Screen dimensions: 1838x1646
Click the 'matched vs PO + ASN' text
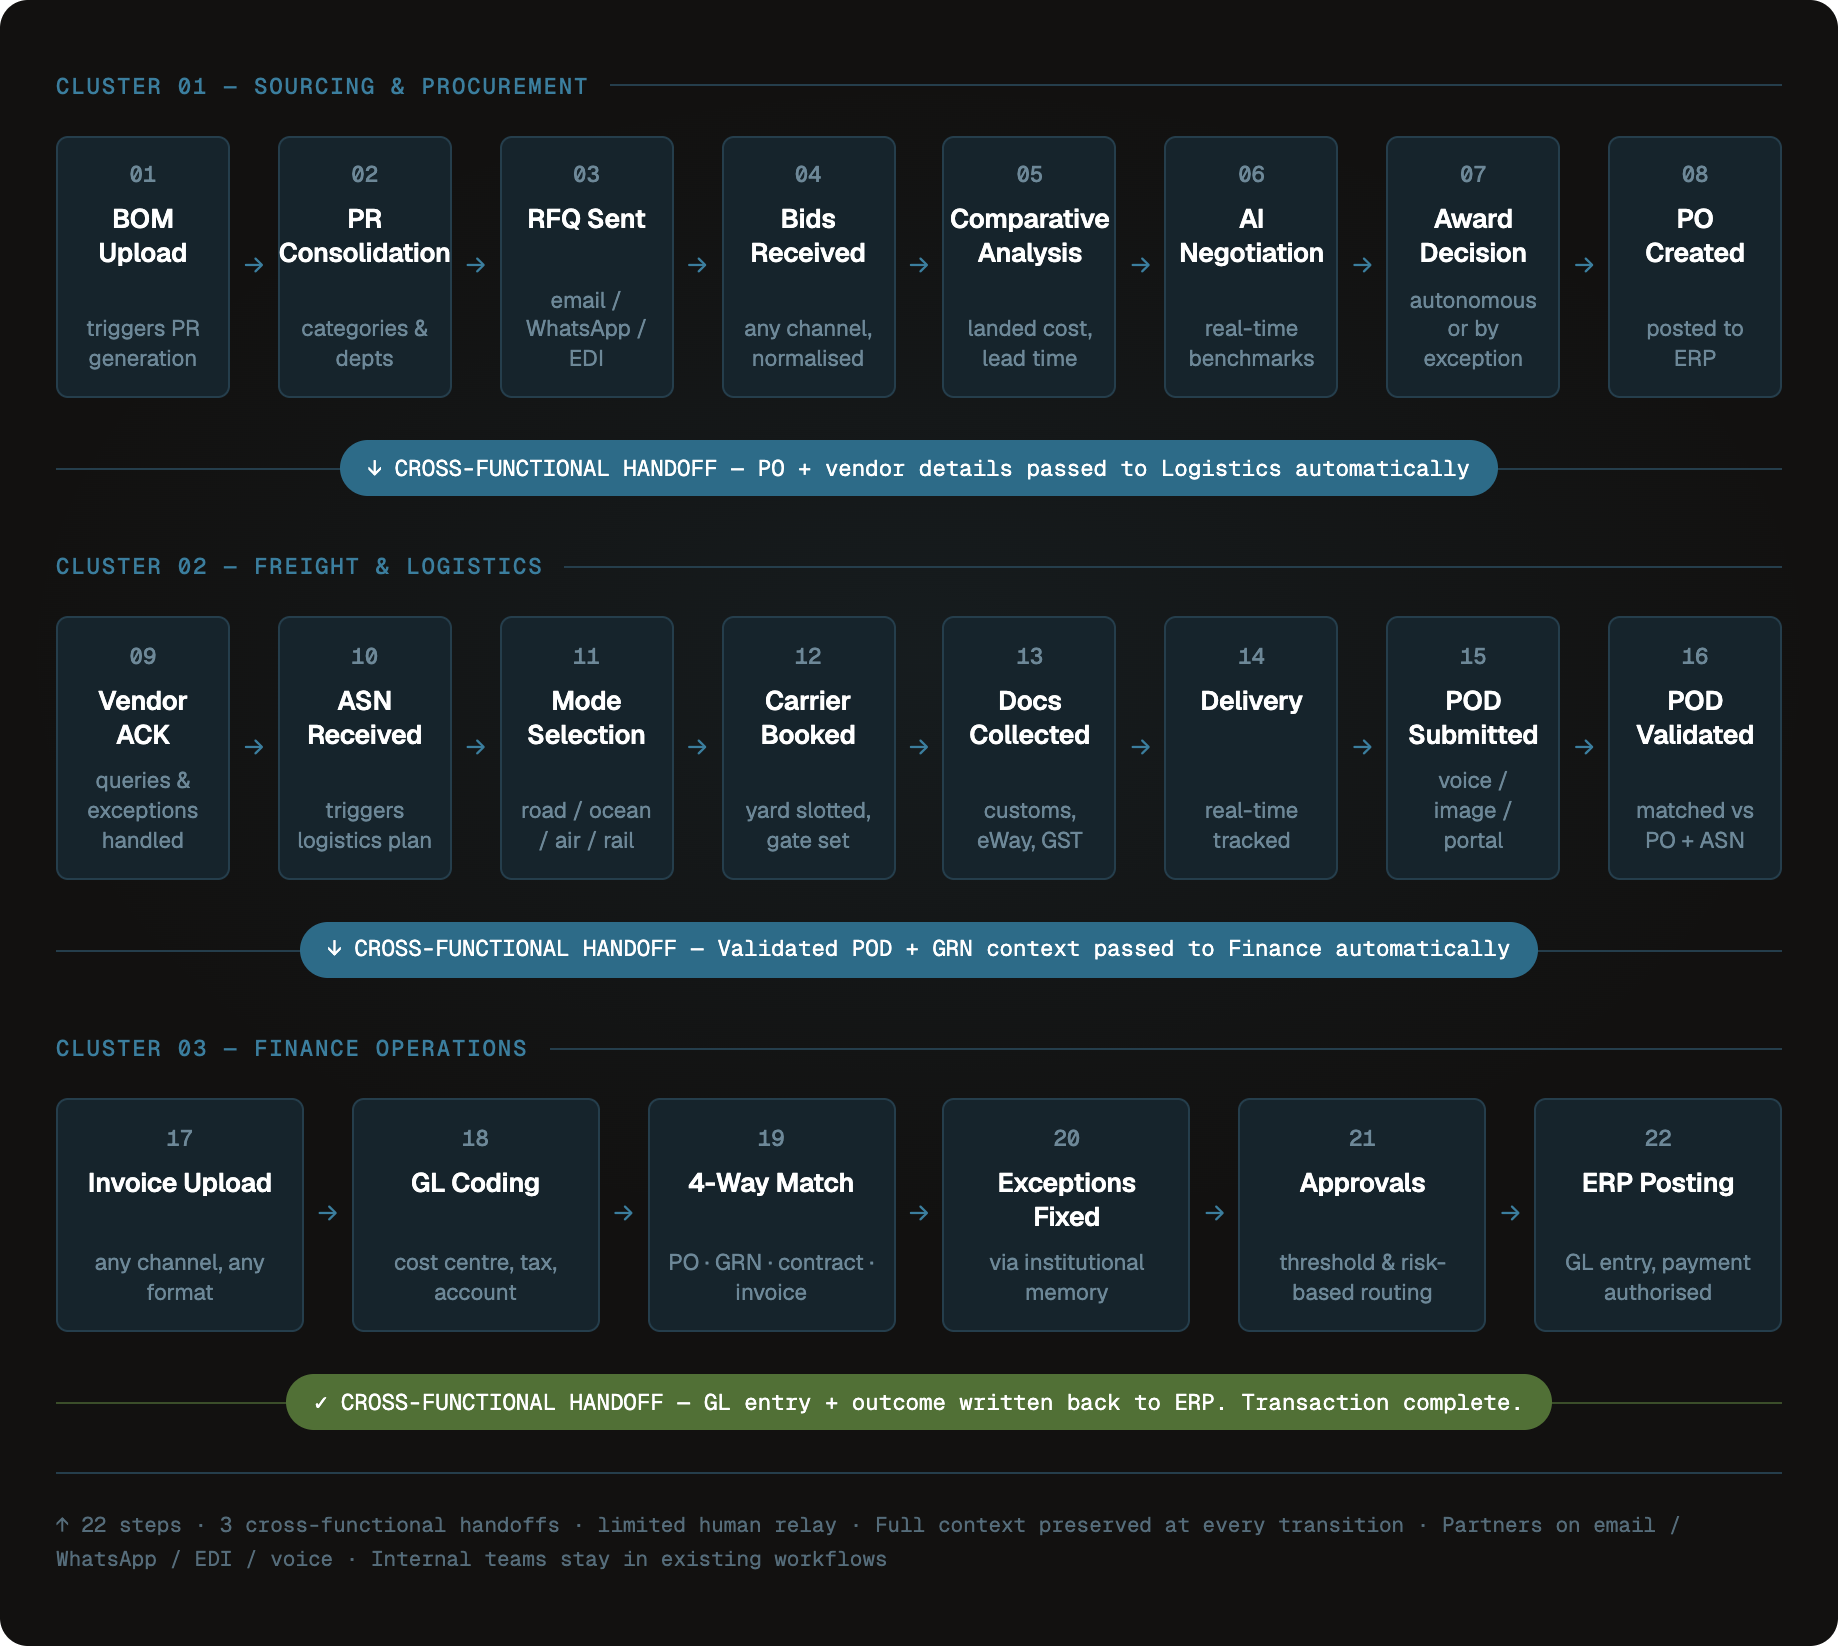(x=1695, y=825)
